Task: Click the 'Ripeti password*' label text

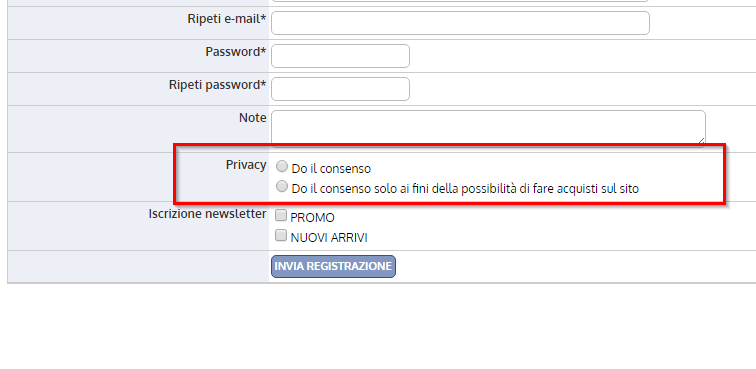Action: pos(217,85)
